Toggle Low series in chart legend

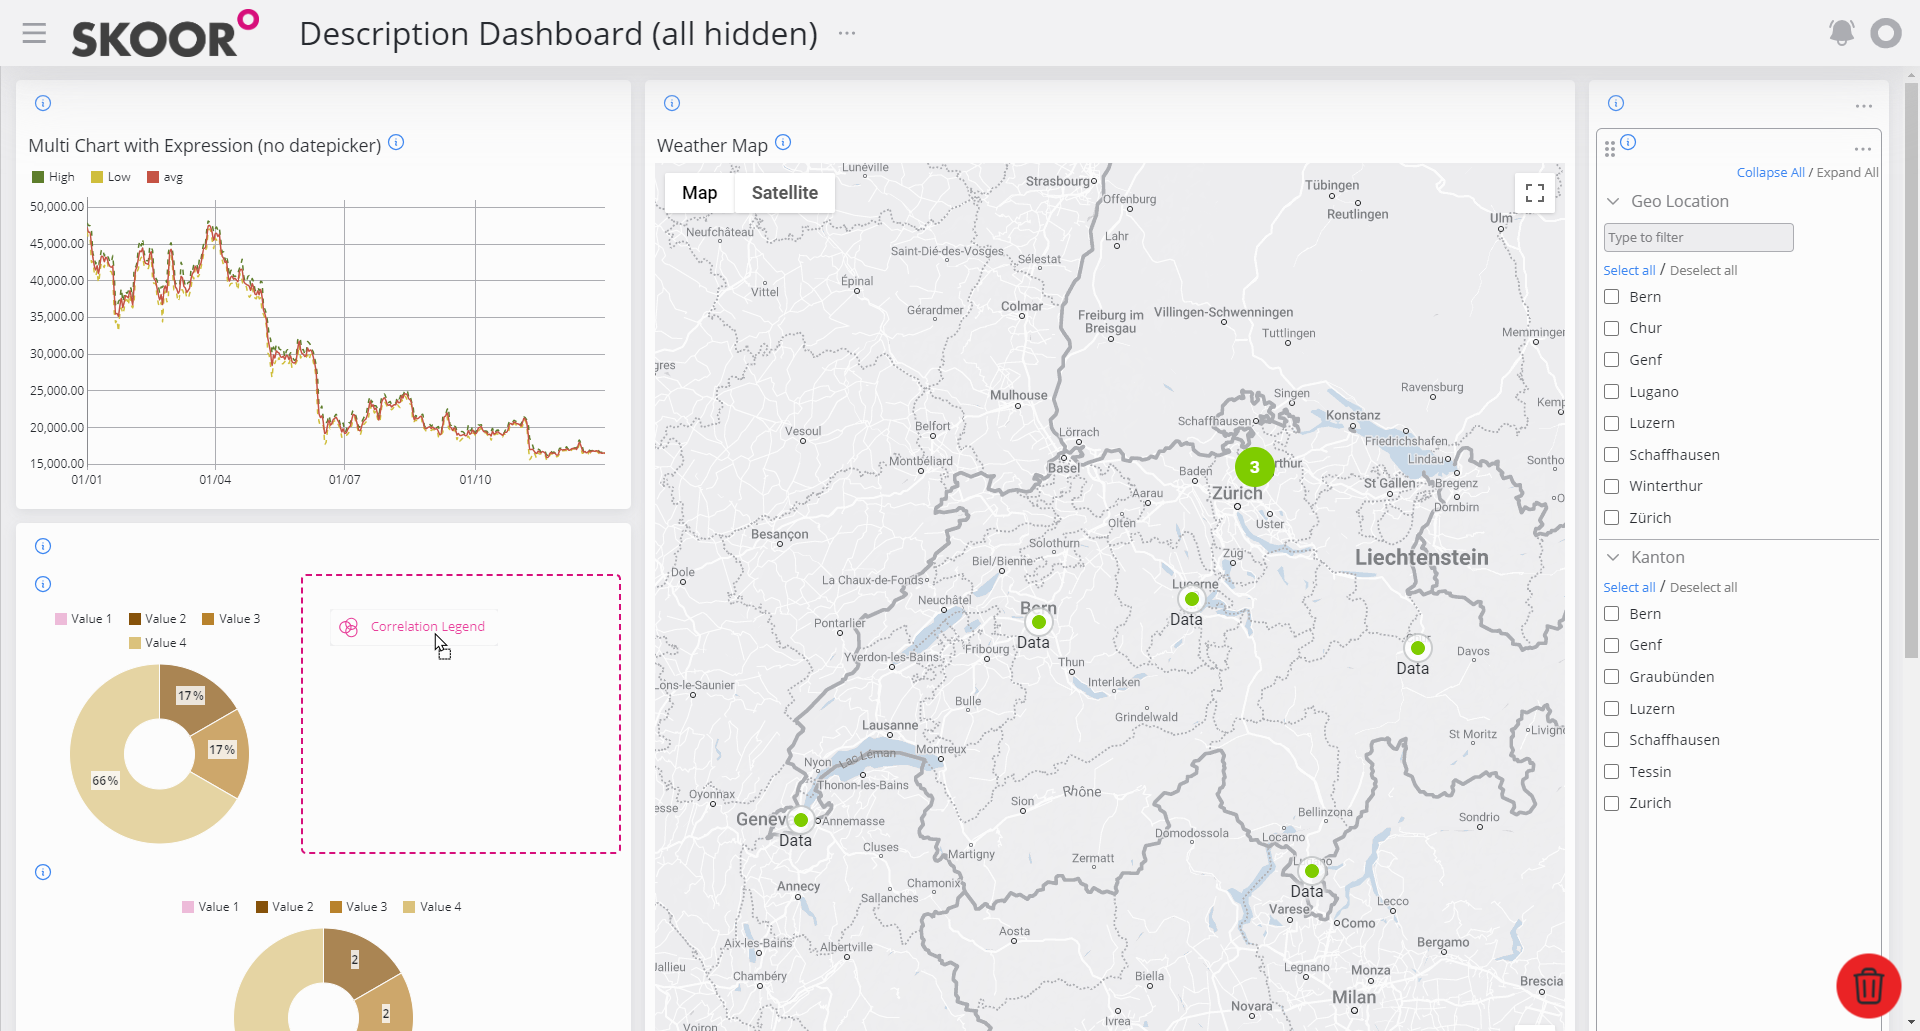point(111,177)
